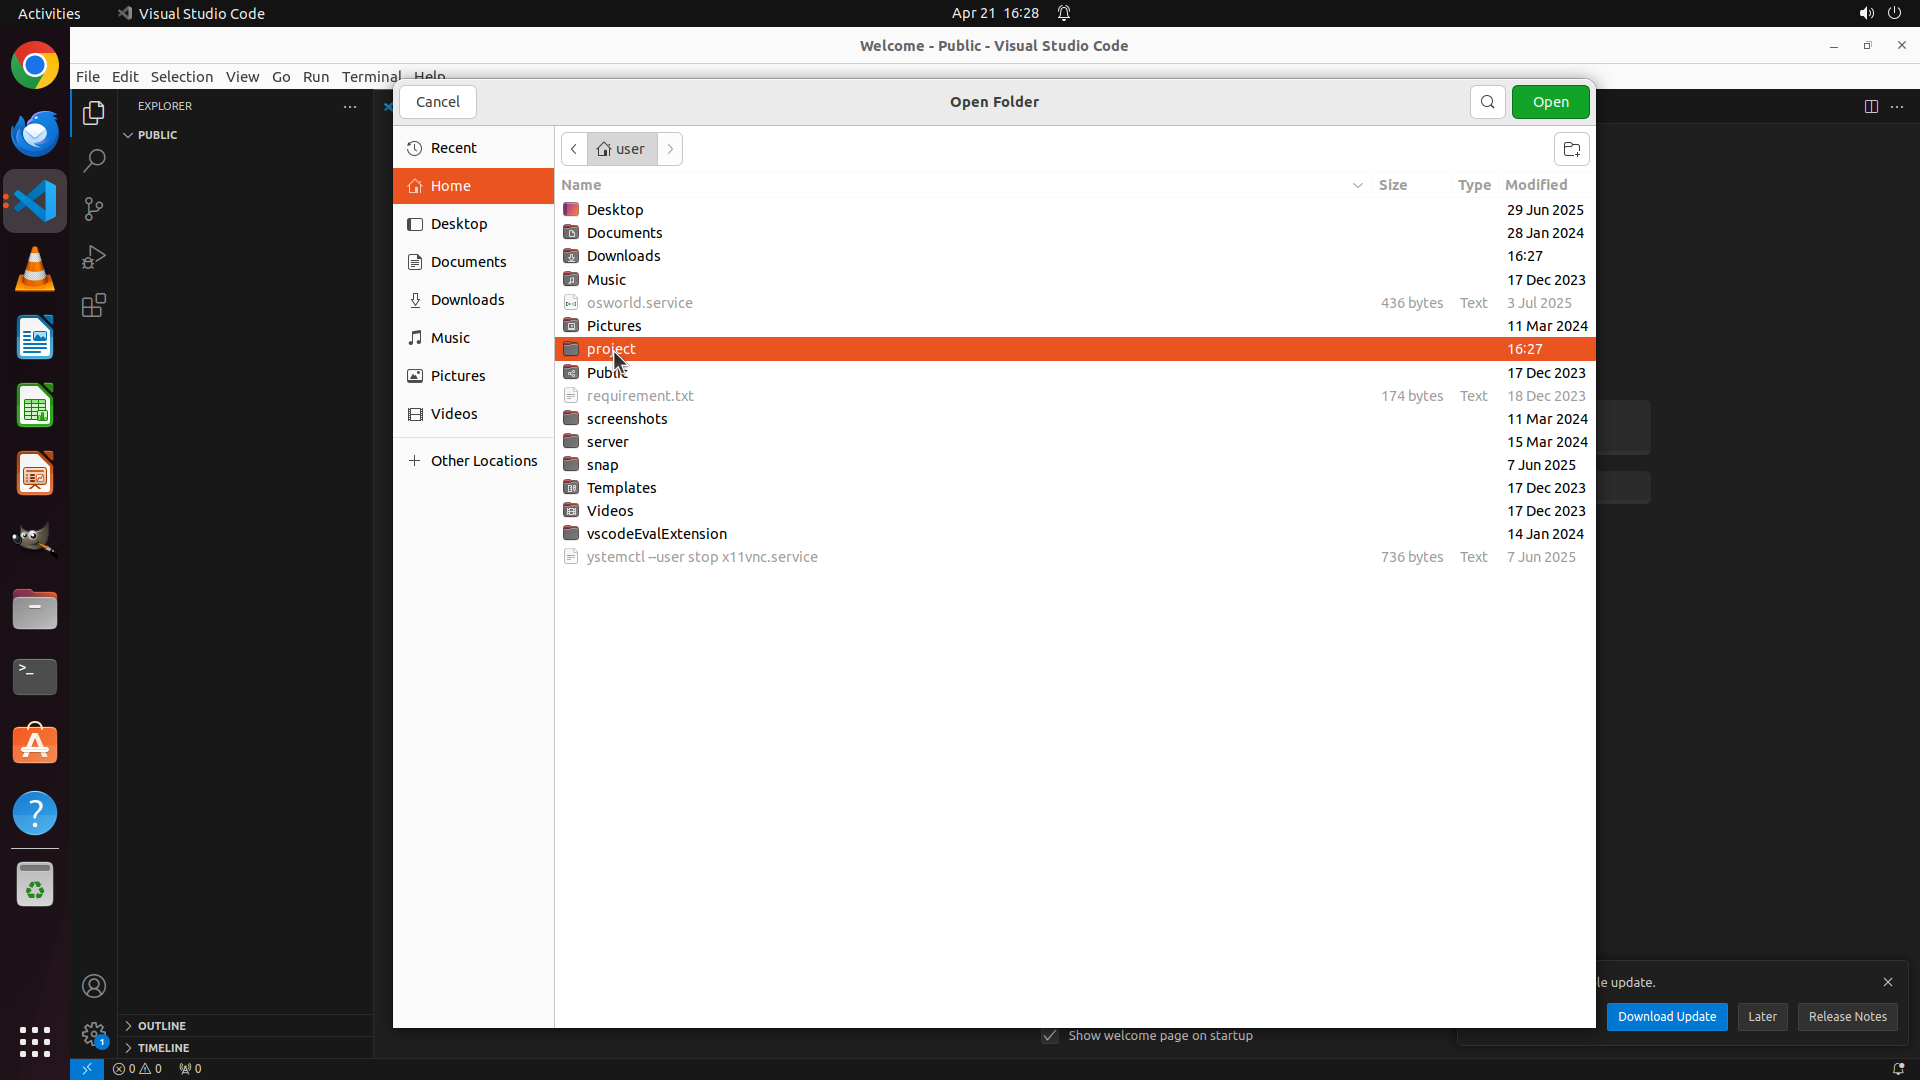
Task: Open the Manage gear icon
Action: click(x=94, y=1034)
